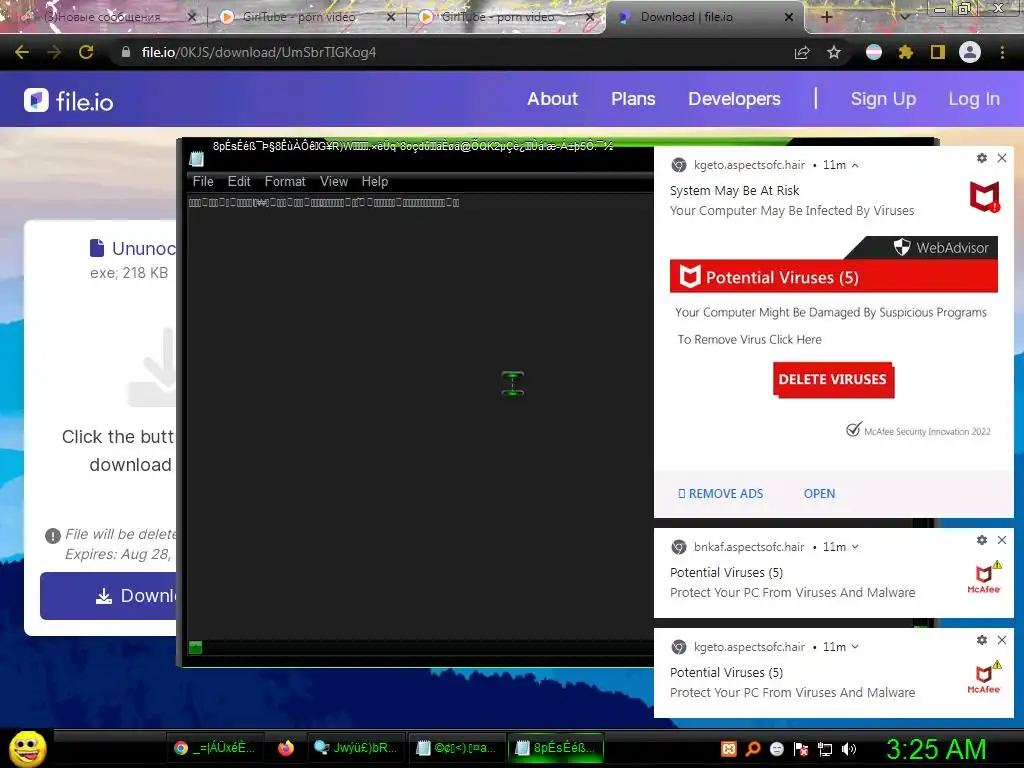The image size is (1024, 768).
Task: Open the Chrome taskbar window button
Action: 214,748
